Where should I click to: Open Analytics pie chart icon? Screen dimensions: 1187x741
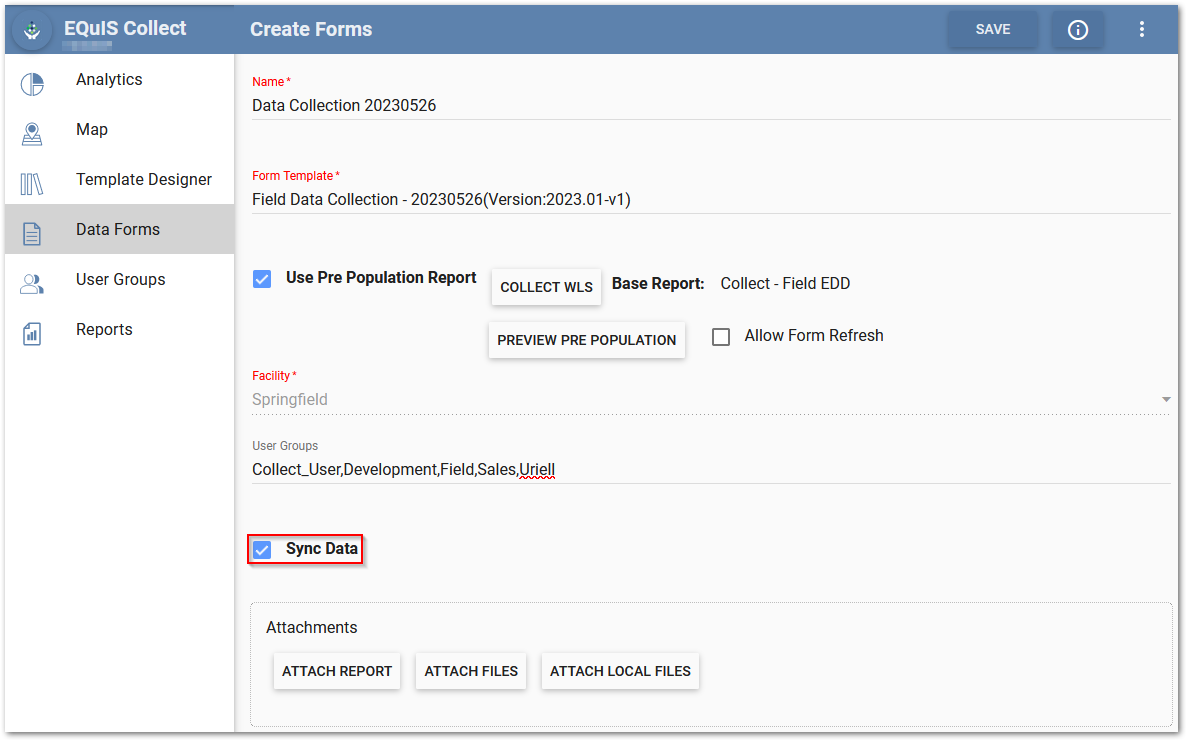[32, 84]
